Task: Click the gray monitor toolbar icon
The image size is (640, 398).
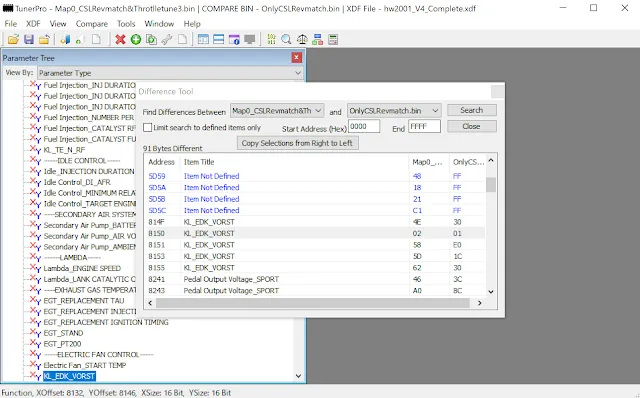Action: tap(249, 39)
